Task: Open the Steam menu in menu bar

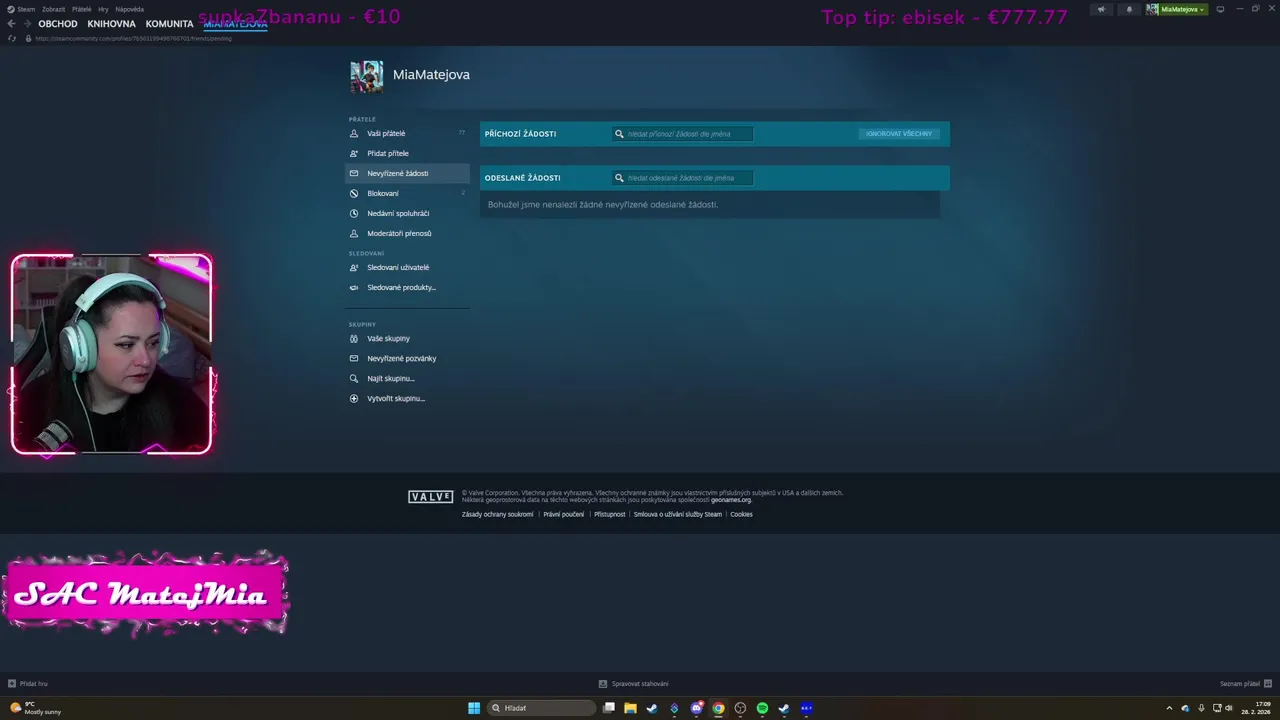Action: tap(22, 9)
